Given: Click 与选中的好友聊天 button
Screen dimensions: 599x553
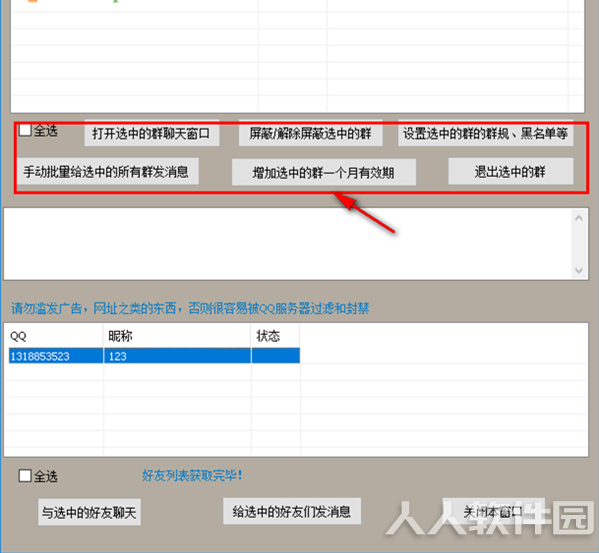Looking at the screenshot, I should pos(89,512).
